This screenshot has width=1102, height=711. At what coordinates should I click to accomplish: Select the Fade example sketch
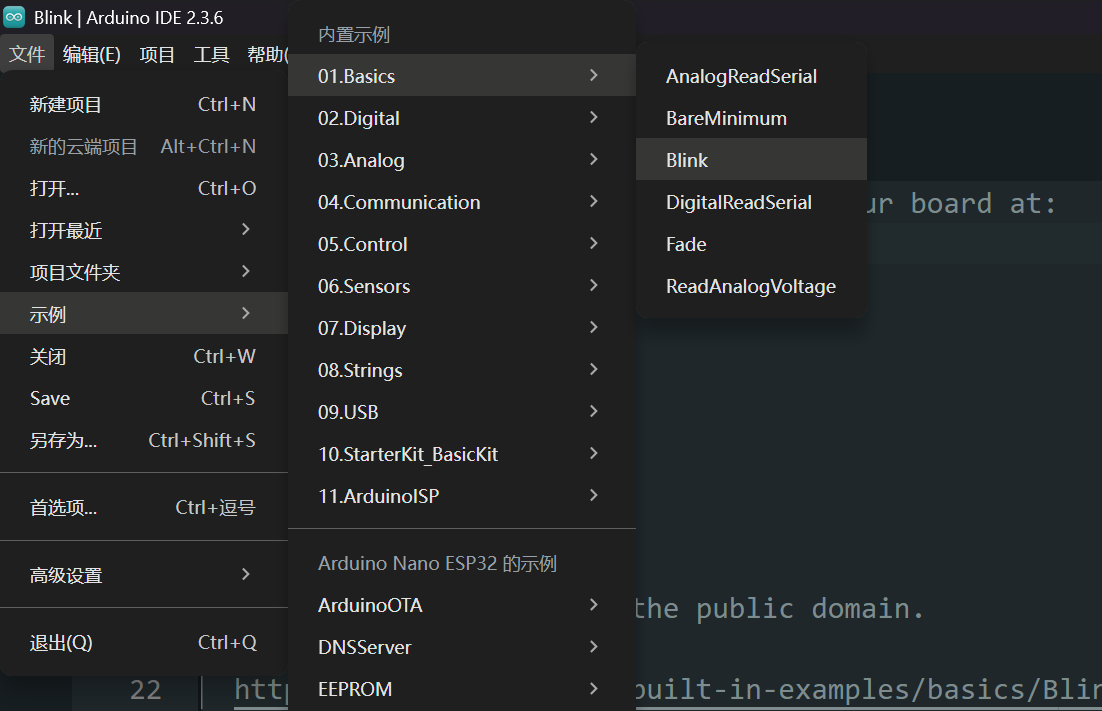686,245
